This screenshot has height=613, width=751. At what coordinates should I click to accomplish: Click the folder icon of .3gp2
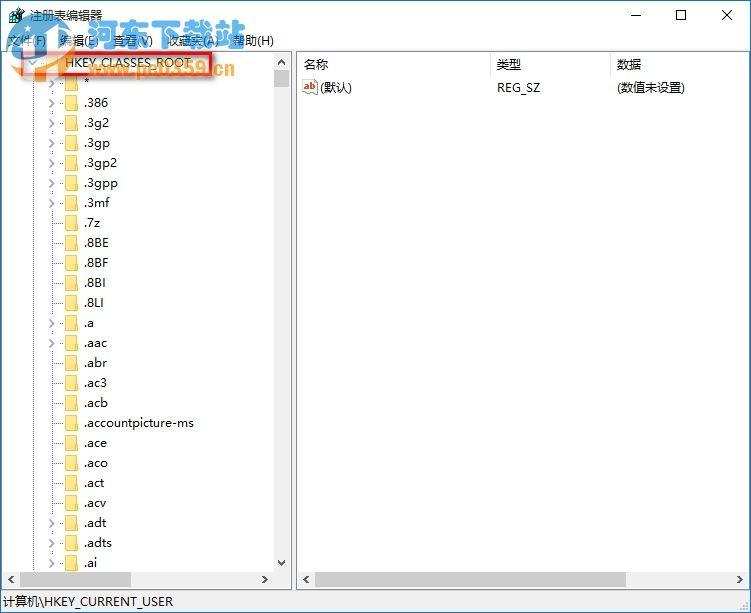pos(71,163)
